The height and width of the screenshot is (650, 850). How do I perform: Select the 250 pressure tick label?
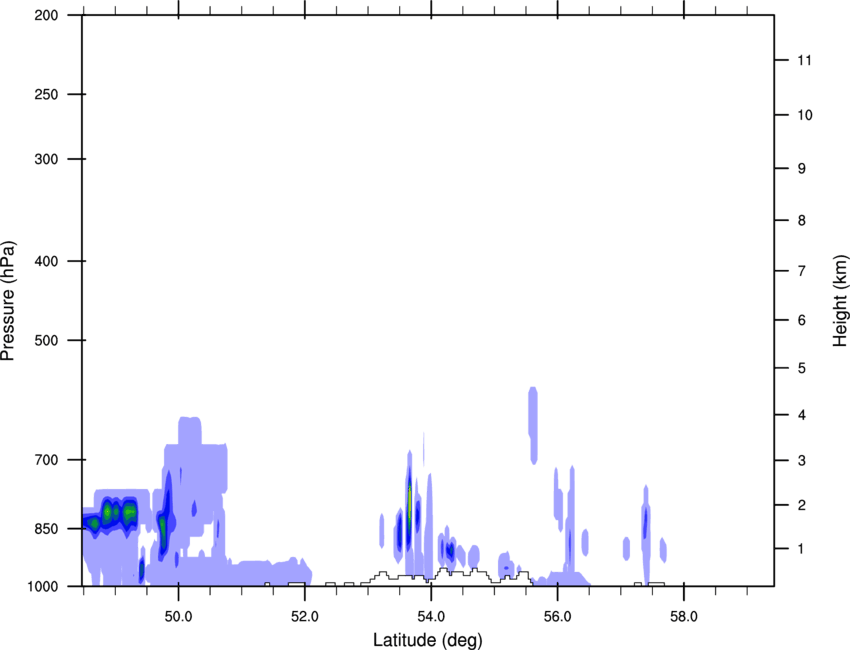[46, 94]
